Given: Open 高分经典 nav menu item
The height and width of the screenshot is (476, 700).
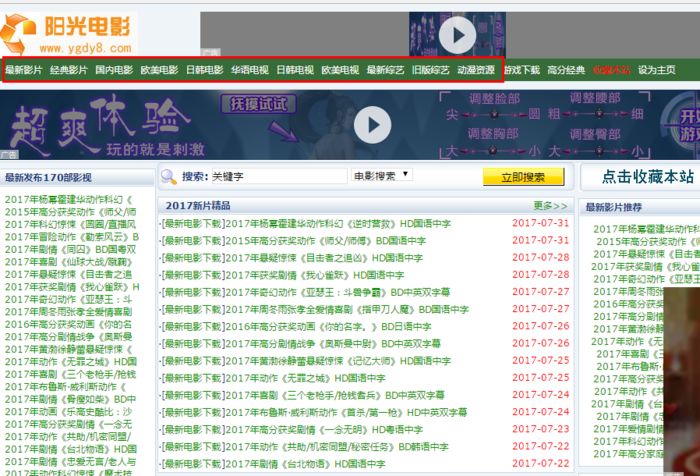Looking at the screenshot, I should tap(566, 70).
